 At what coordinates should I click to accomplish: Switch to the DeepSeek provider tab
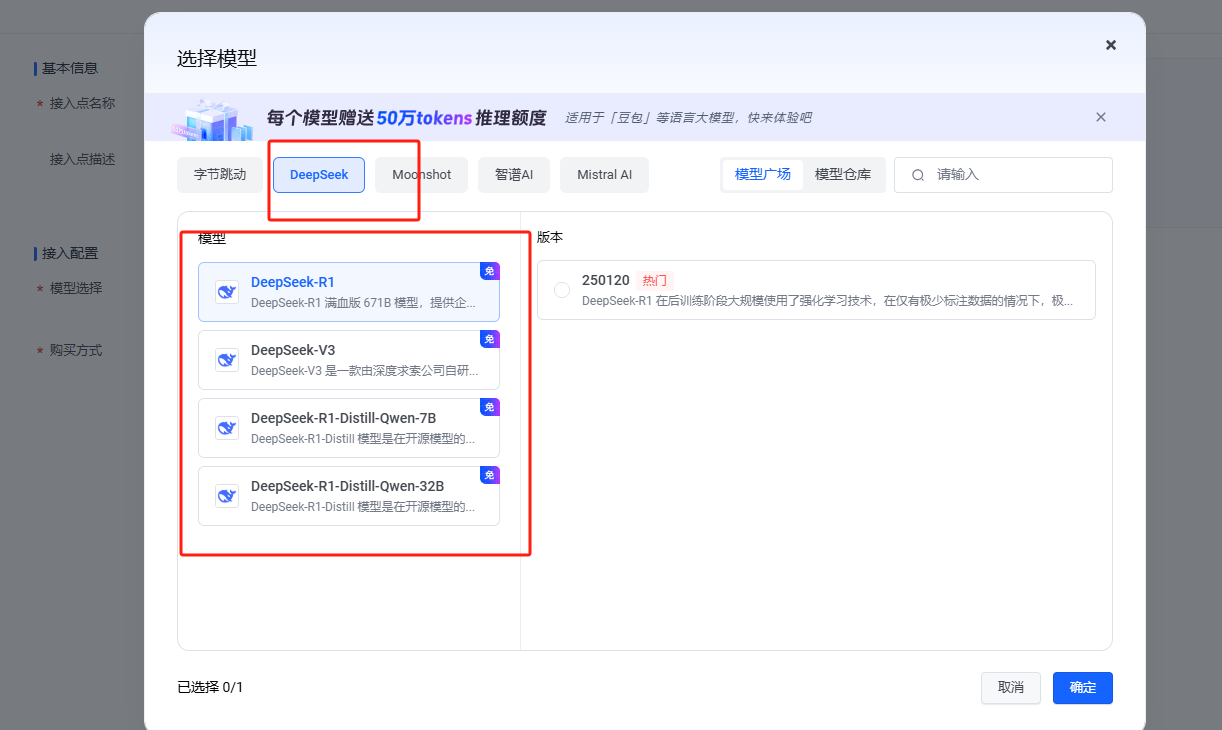point(319,175)
